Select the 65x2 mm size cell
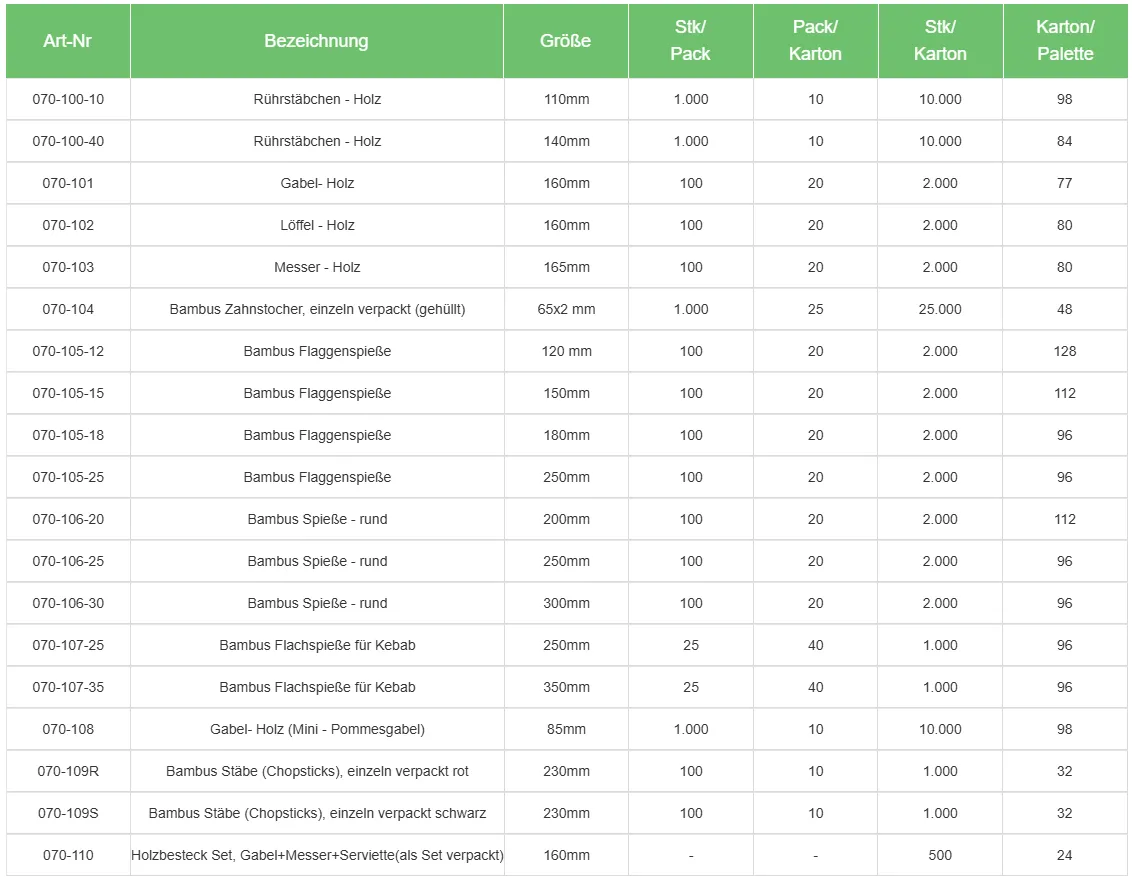This screenshot has height=883, width=1132. point(566,309)
